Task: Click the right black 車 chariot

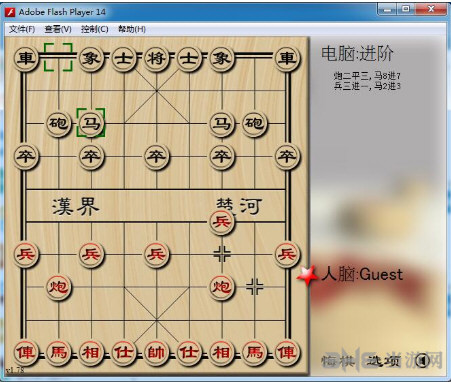Action: coord(287,58)
